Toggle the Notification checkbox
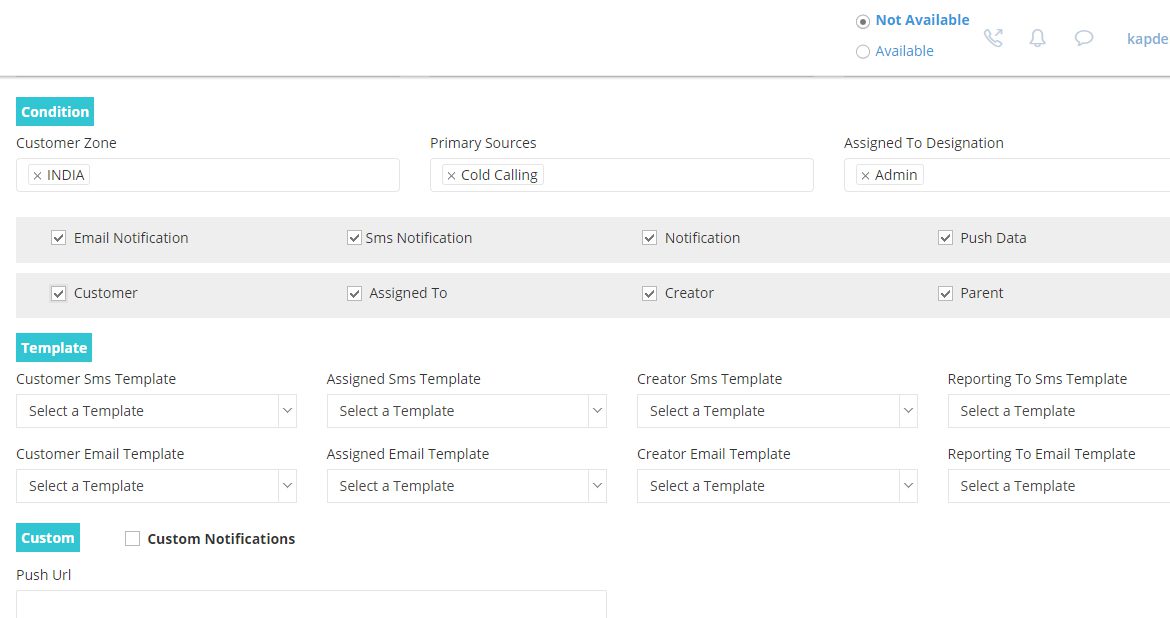 pyautogui.click(x=649, y=237)
